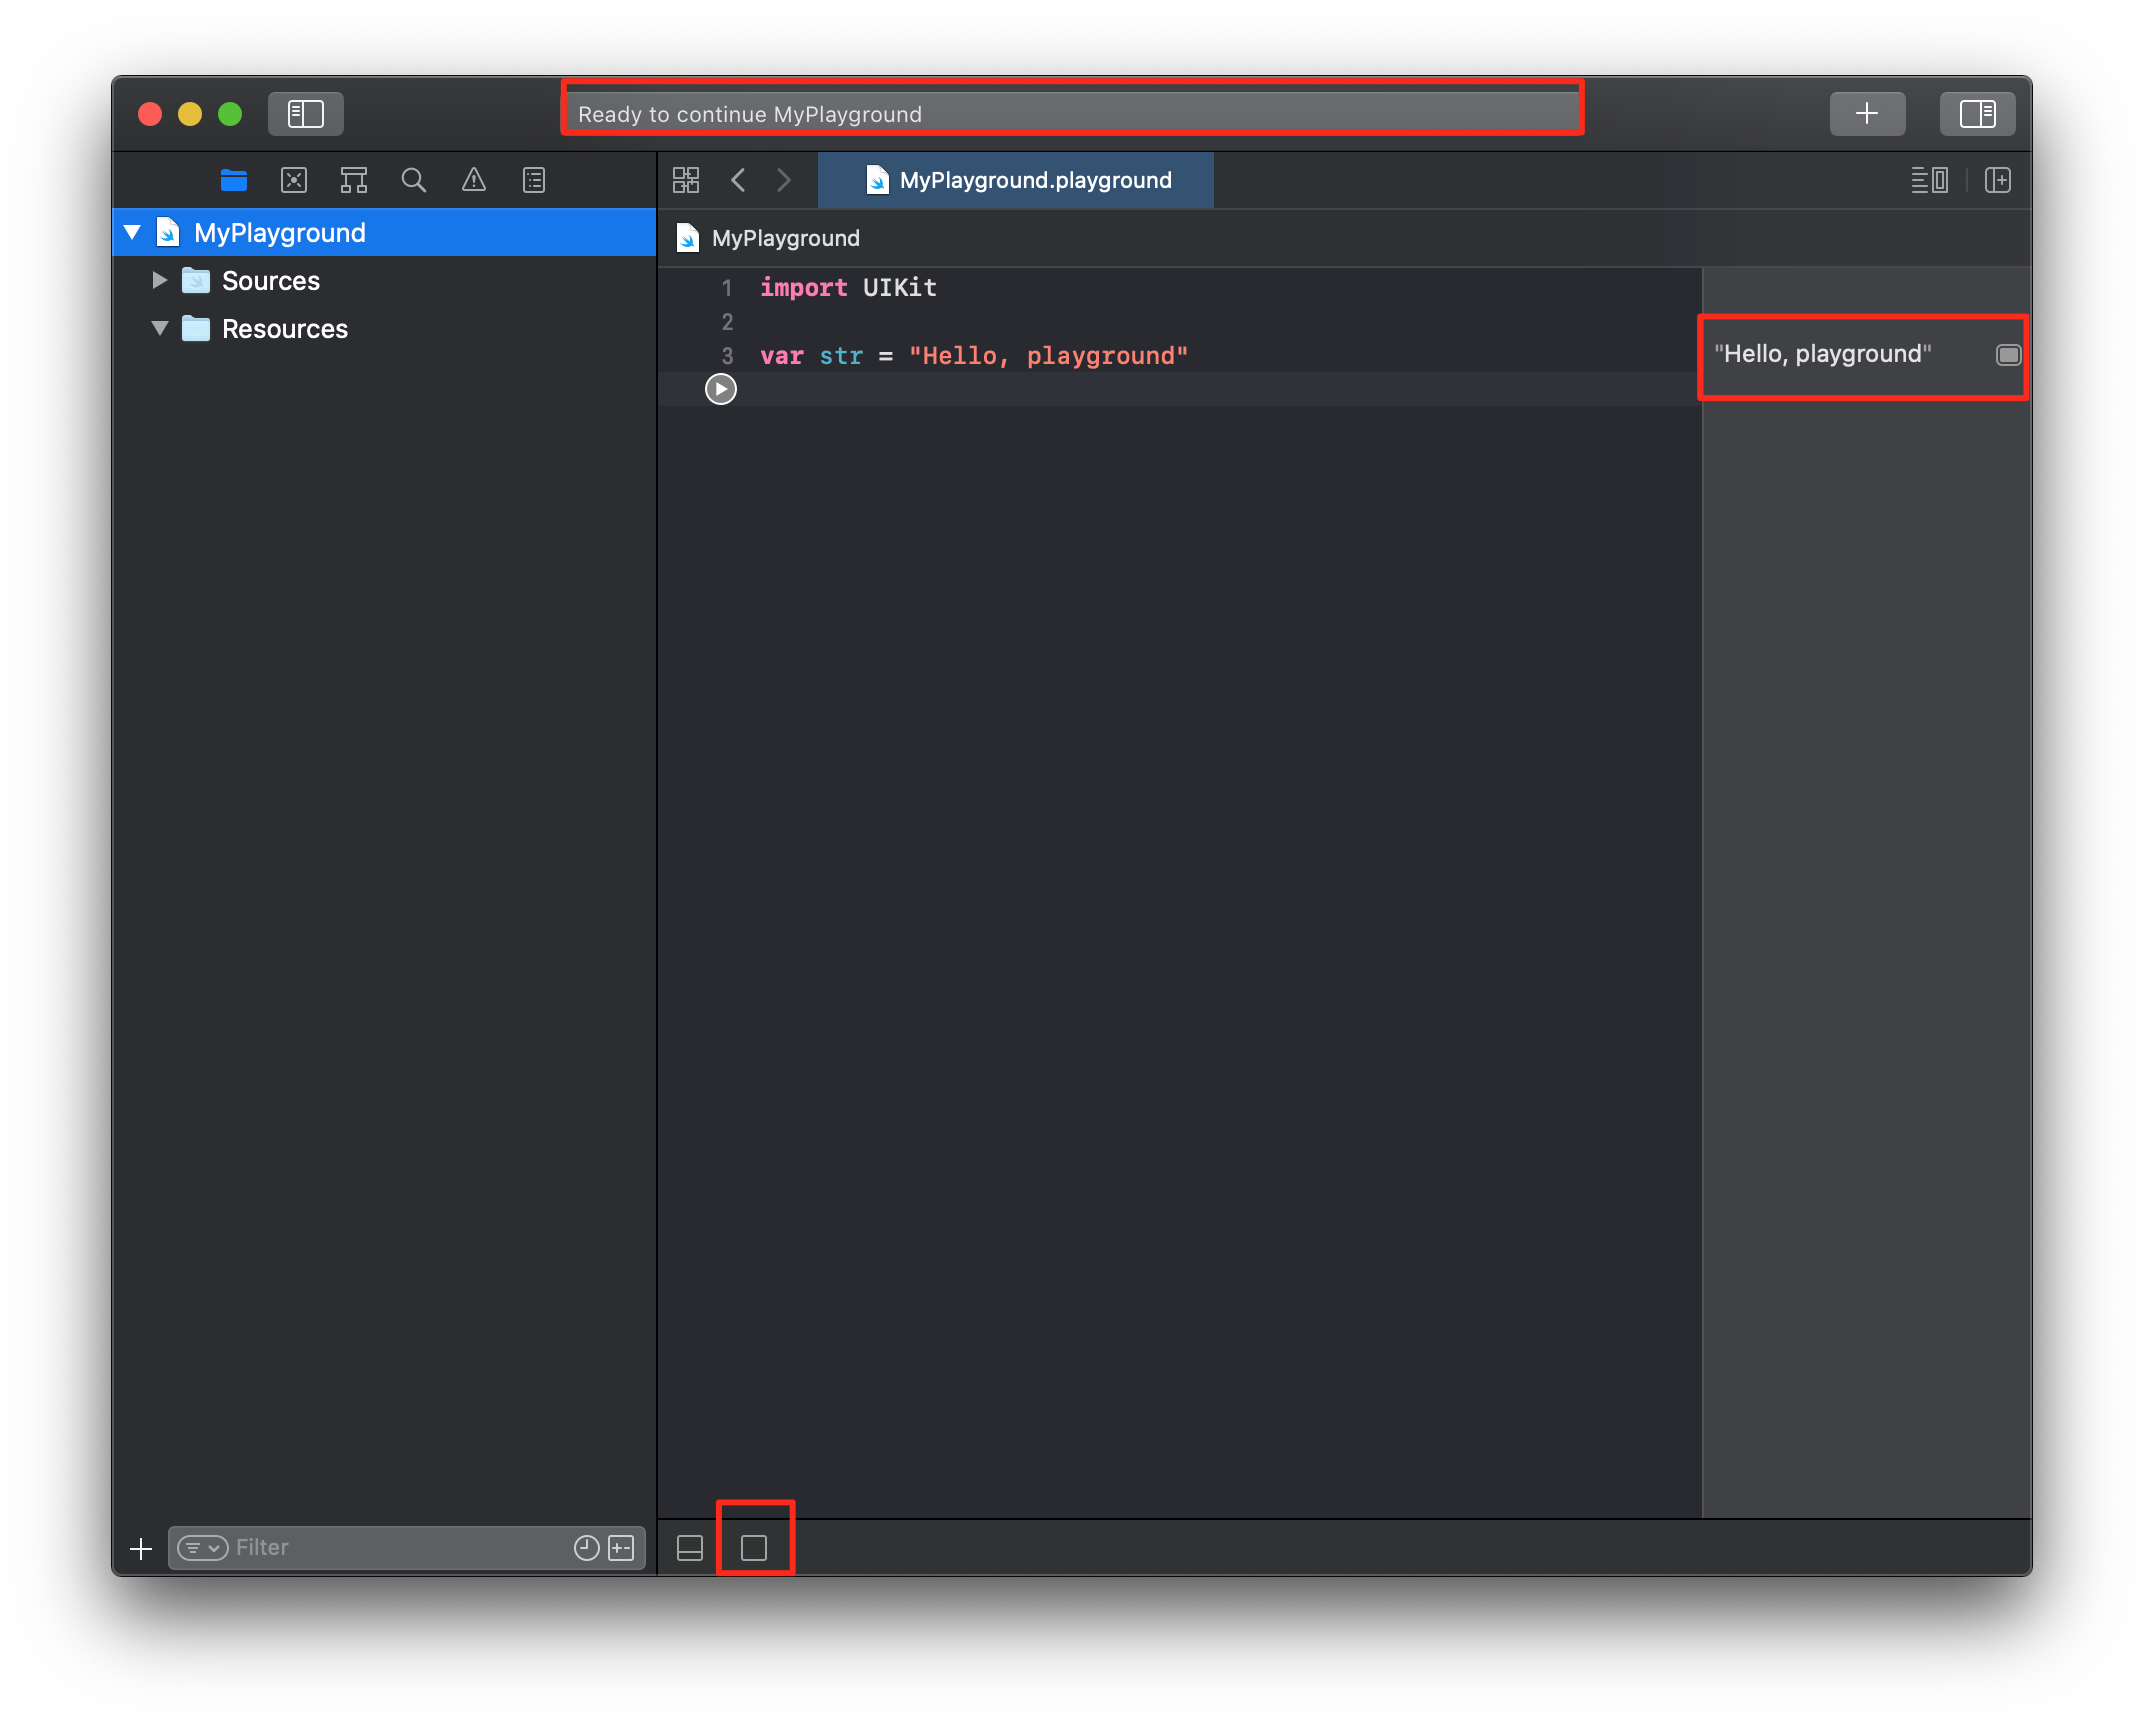Viewport: 2144px width, 1724px height.
Task: Click MyPlayground in the jump bar
Action: (785, 238)
